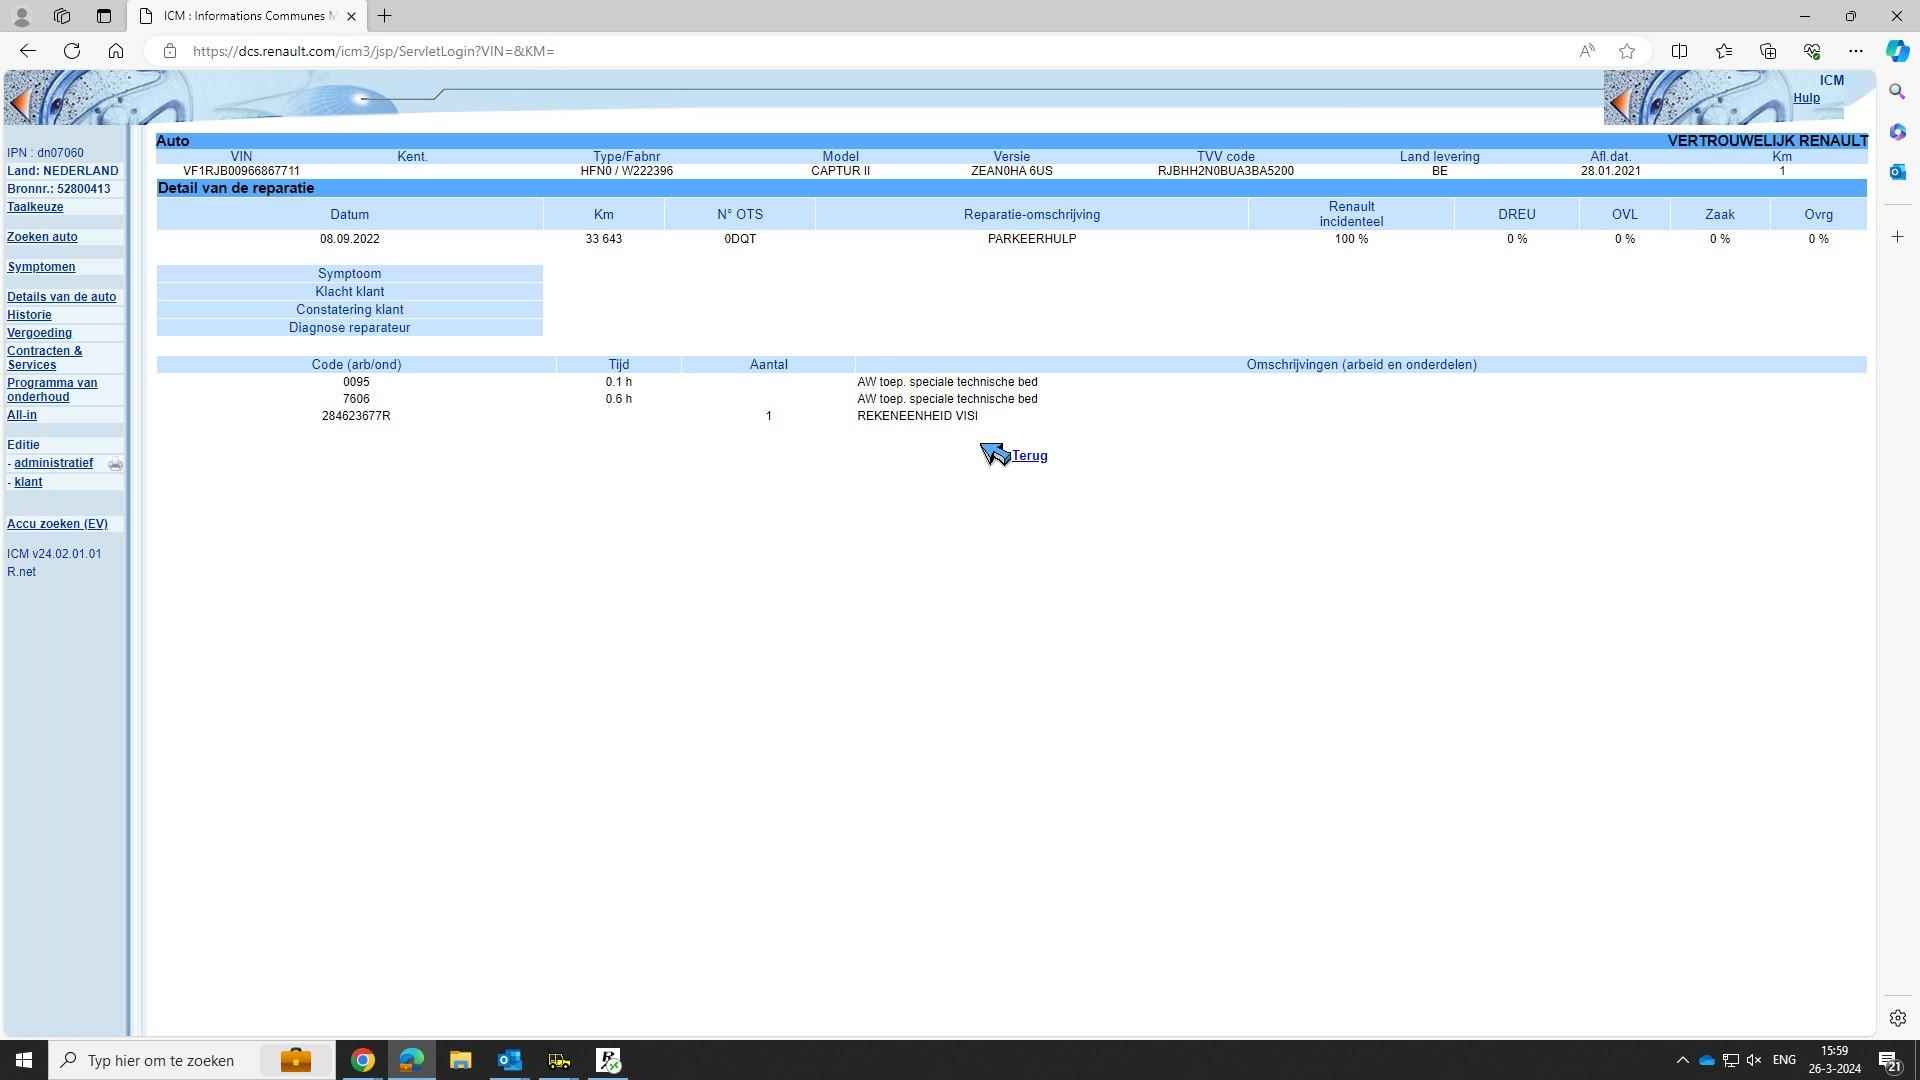The height and width of the screenshot is (1080, 1920).
Task: Open Outlook from taskbar
Action: (509, 1060)
